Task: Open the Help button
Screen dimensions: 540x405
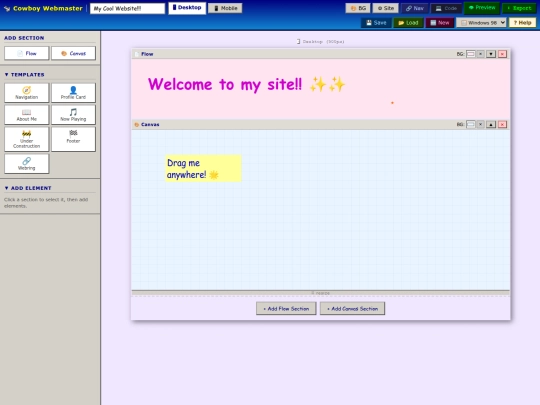Action: pos(522,23)
